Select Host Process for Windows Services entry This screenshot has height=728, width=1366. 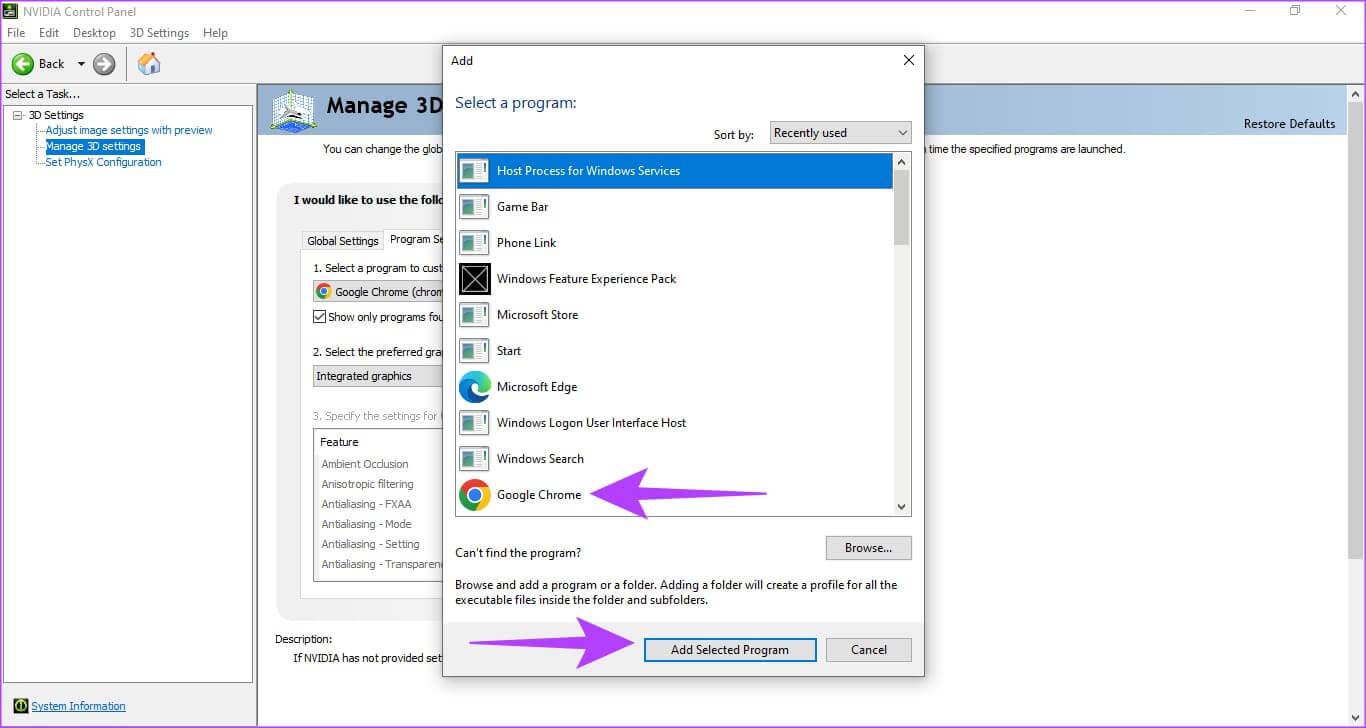[x=674, y=171]
